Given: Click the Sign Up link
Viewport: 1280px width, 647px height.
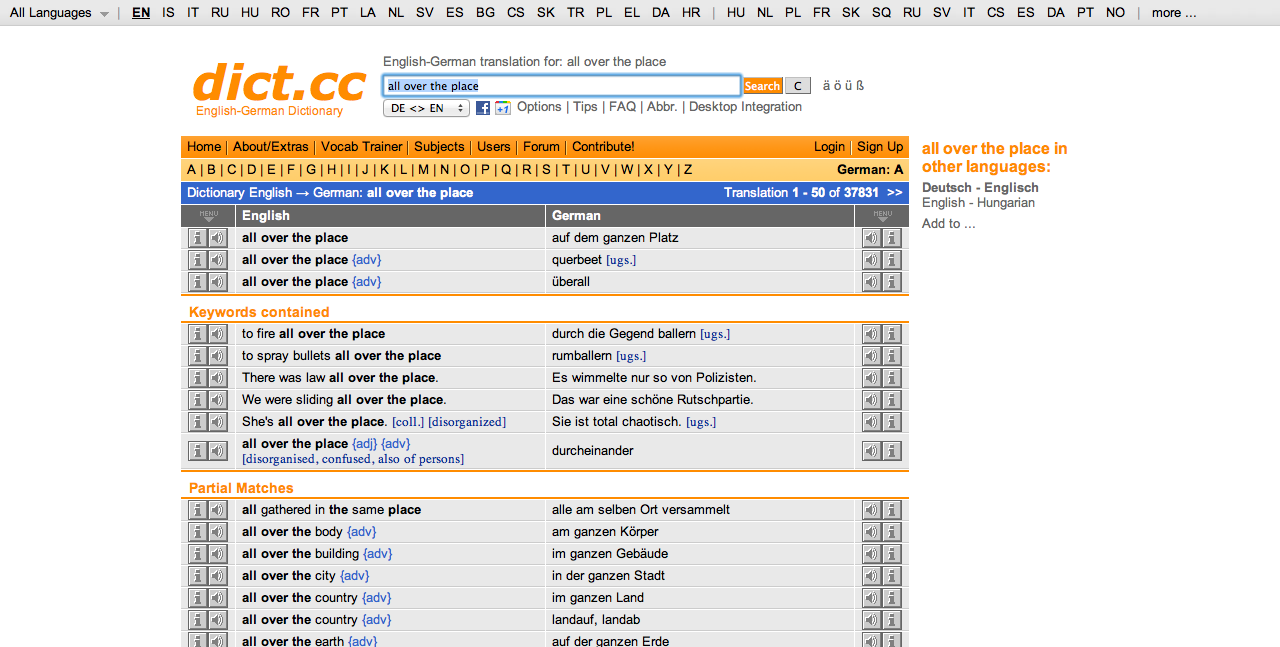Looking at the screenshot, I should pyautogui.click(x=880, y=147).
